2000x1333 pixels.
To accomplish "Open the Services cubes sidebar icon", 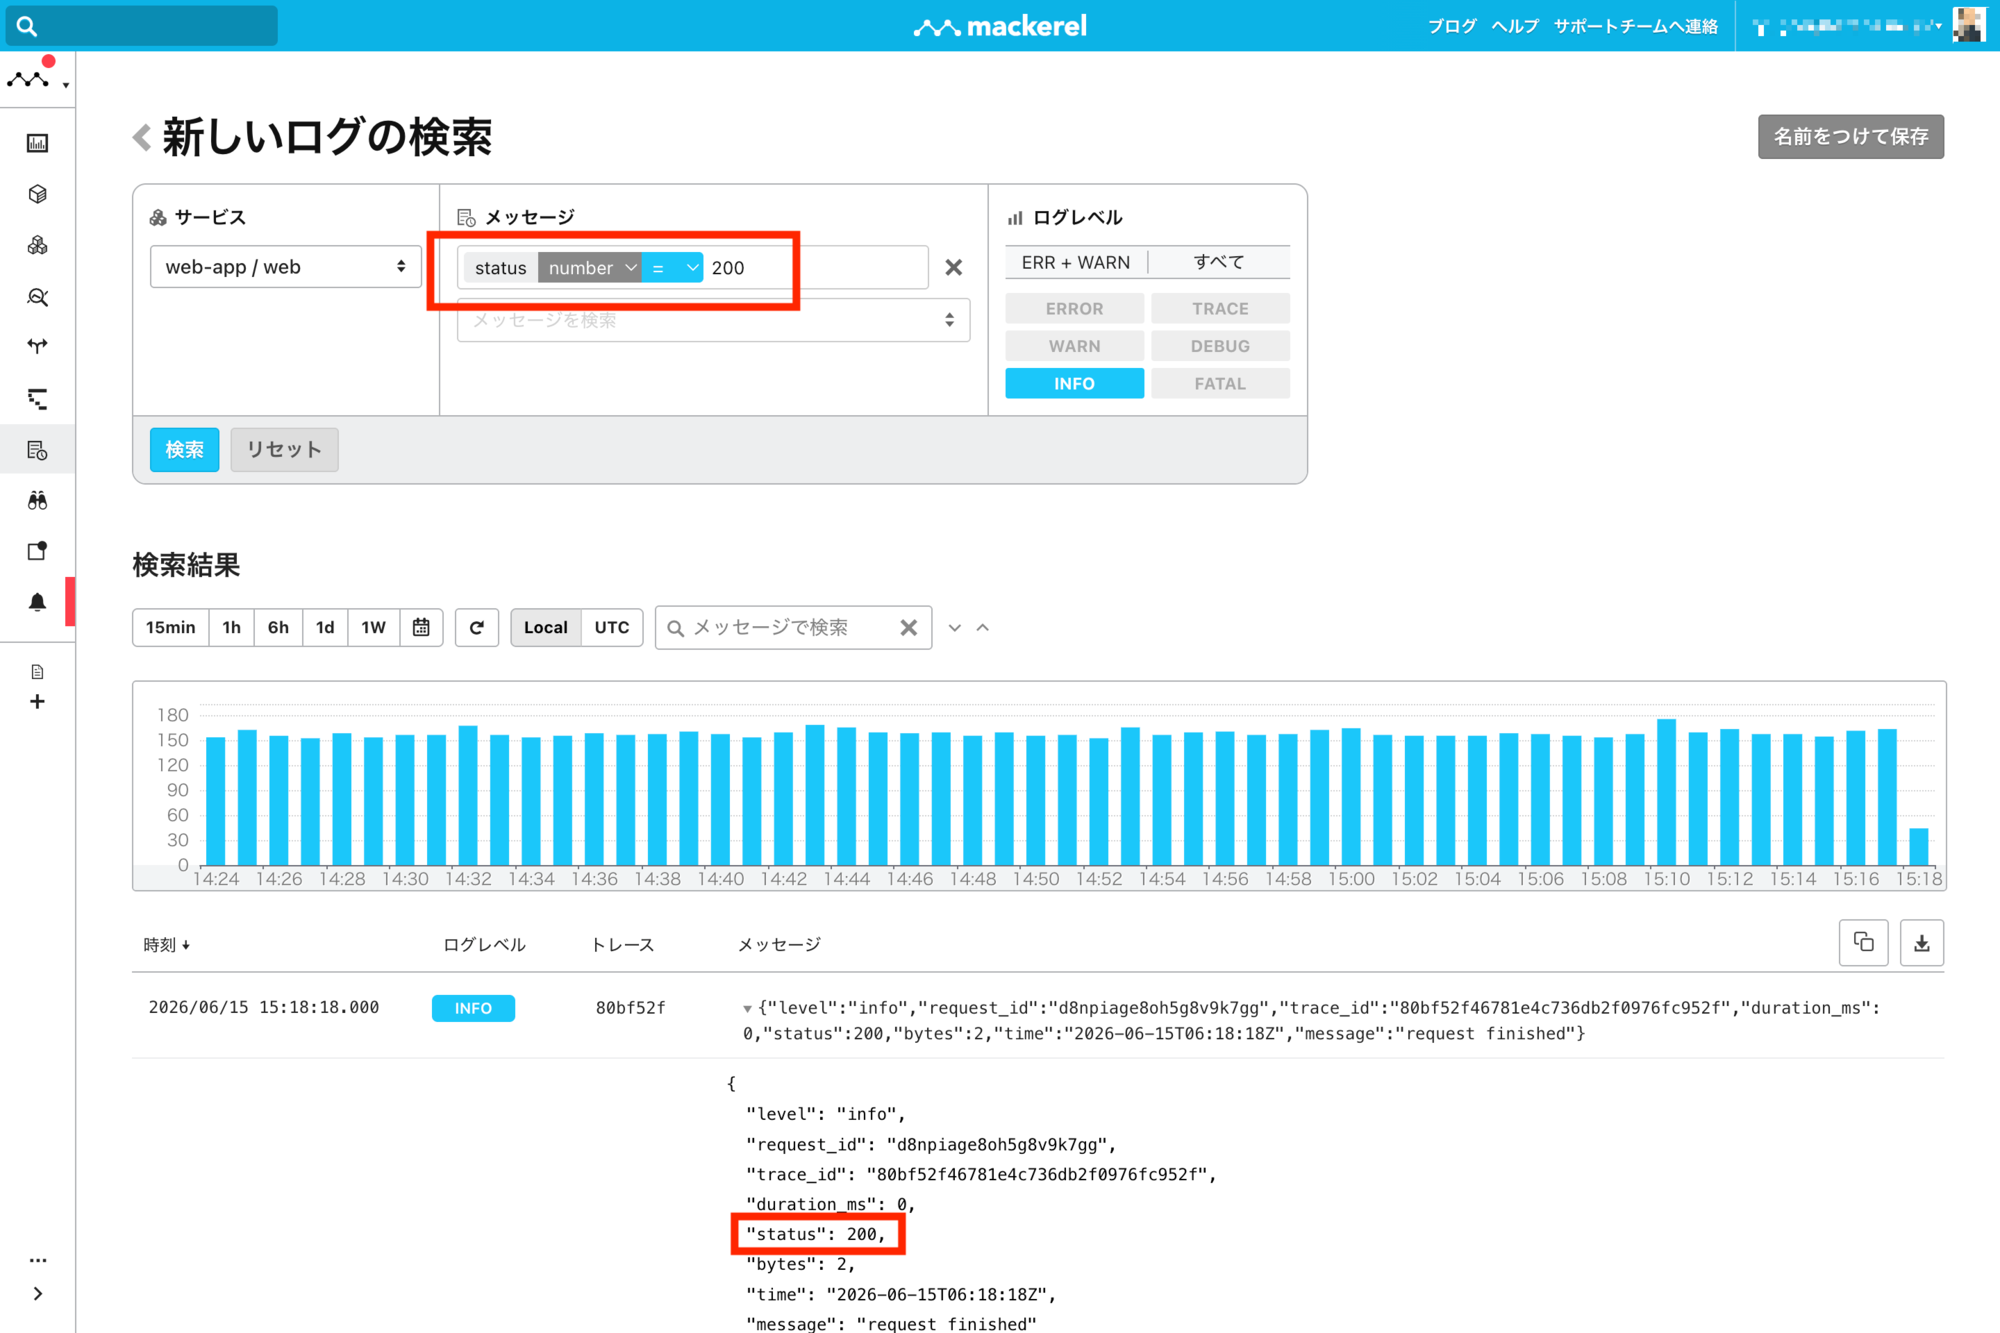I will (x=37, y=245).
